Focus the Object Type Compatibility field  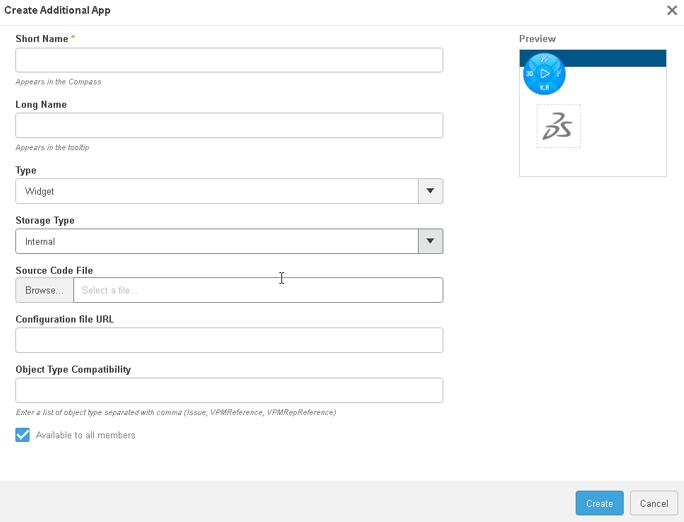click(229, 390)
